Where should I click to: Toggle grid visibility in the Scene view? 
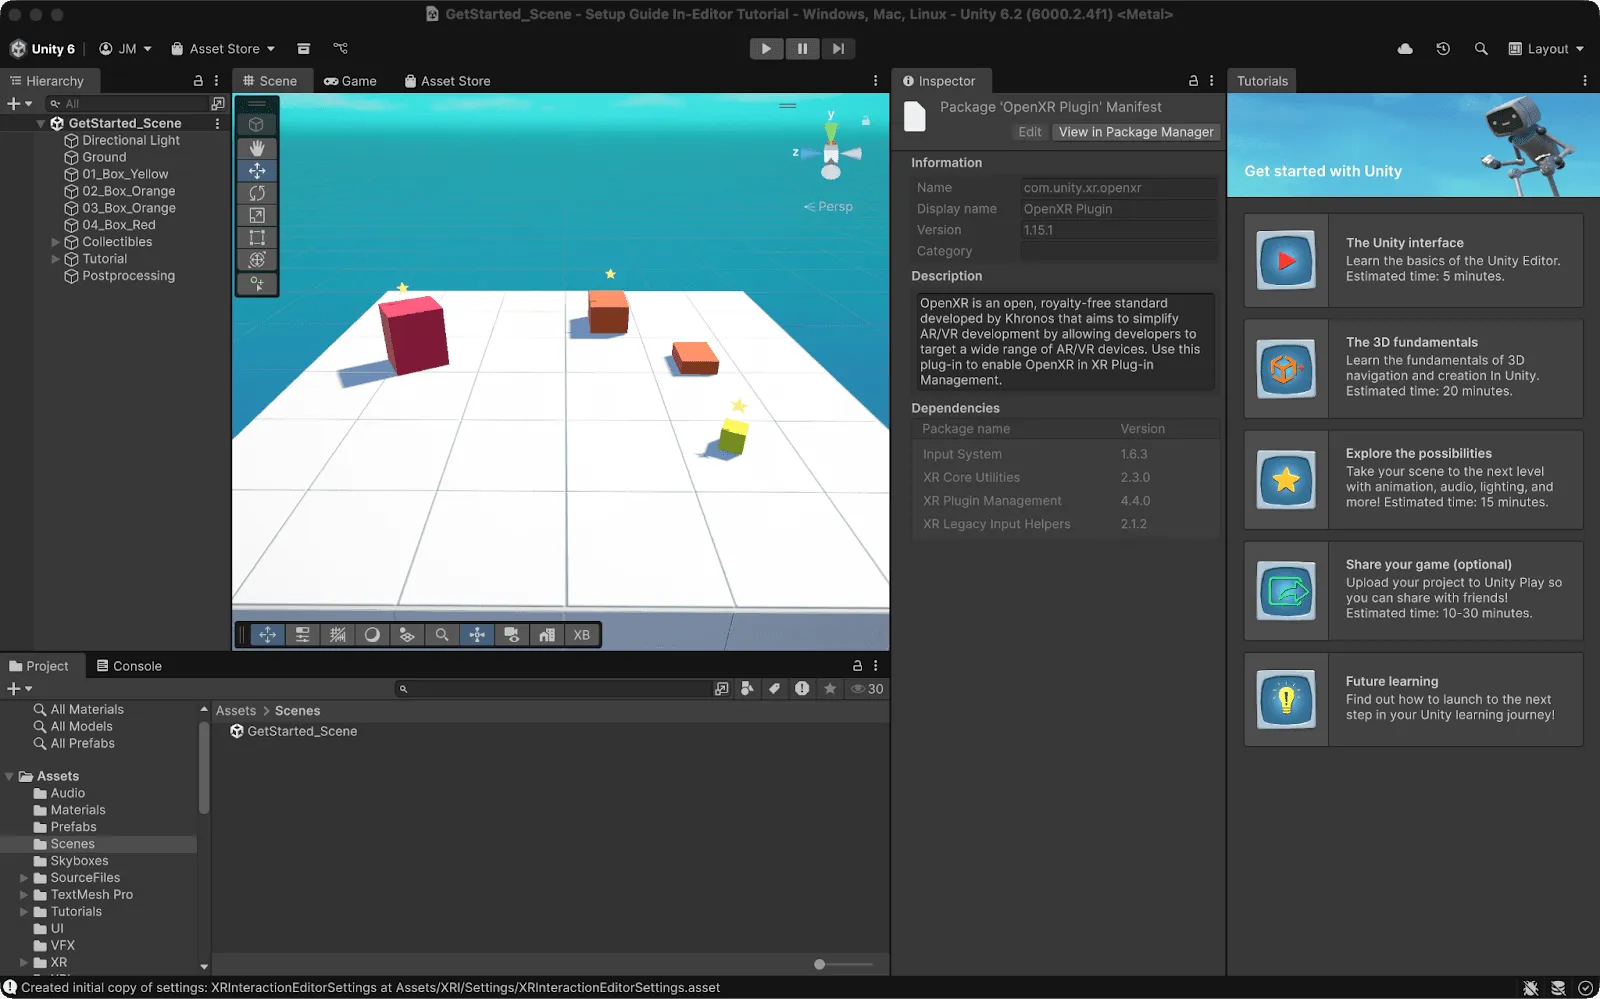(x=338, y=634)
